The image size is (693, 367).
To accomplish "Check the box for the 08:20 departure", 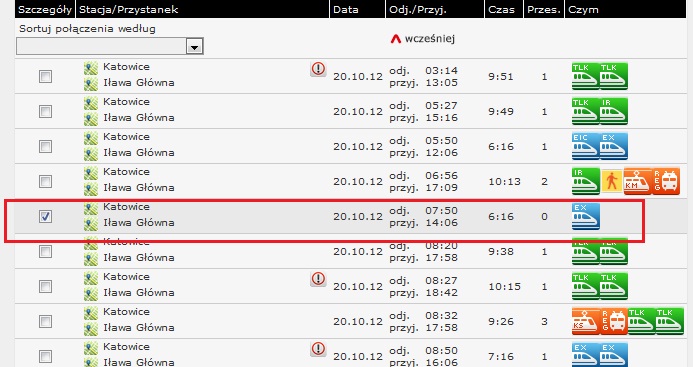I will (45, 251).
